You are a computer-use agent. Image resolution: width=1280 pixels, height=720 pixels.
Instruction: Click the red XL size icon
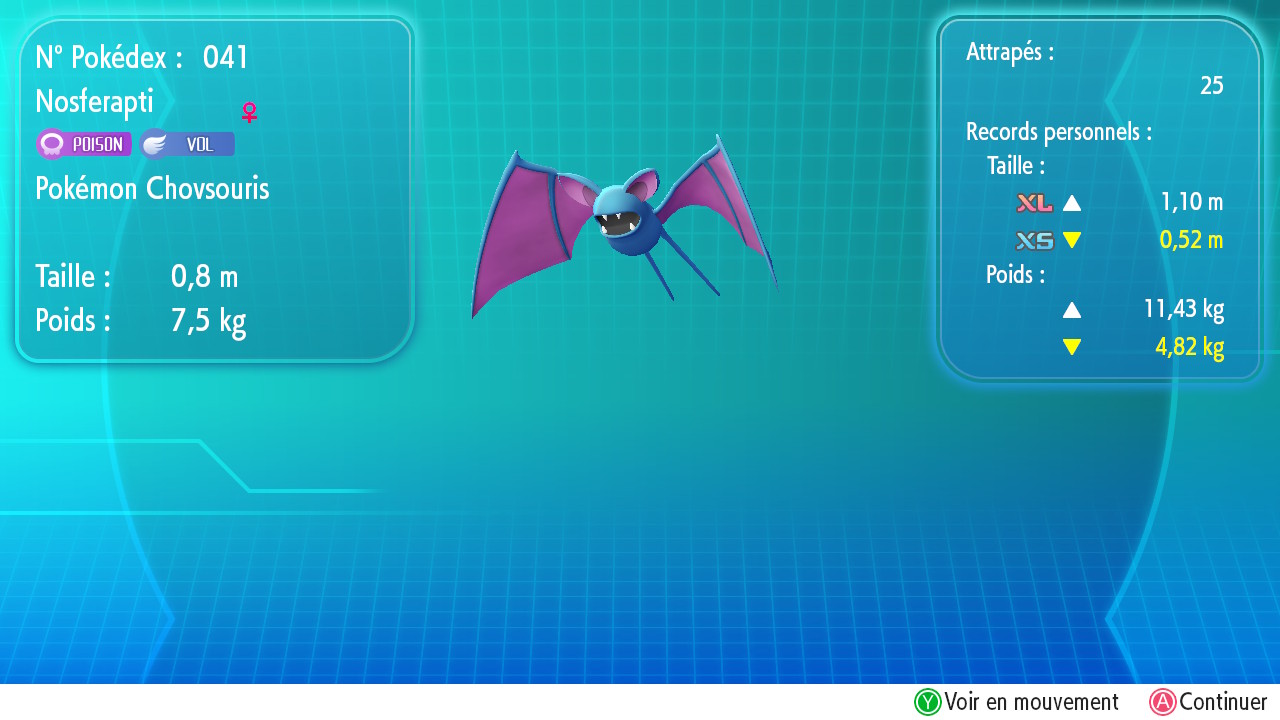point(1034,203)
